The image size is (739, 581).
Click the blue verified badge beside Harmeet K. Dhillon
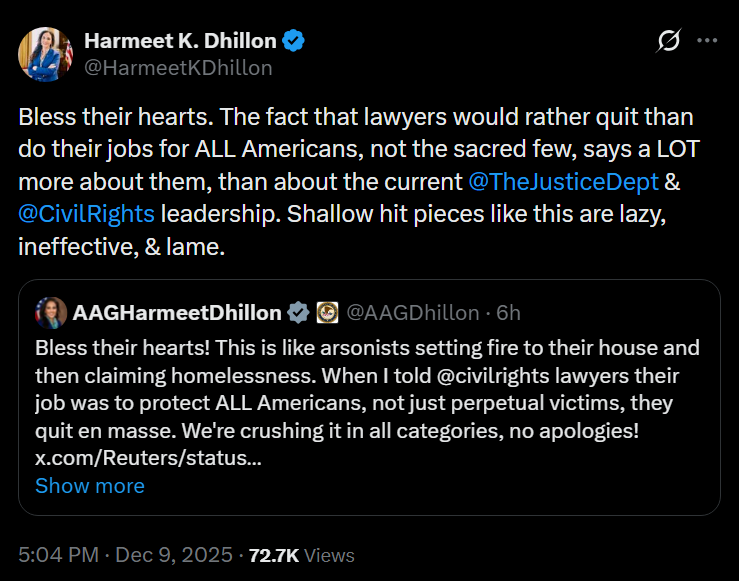293,41
